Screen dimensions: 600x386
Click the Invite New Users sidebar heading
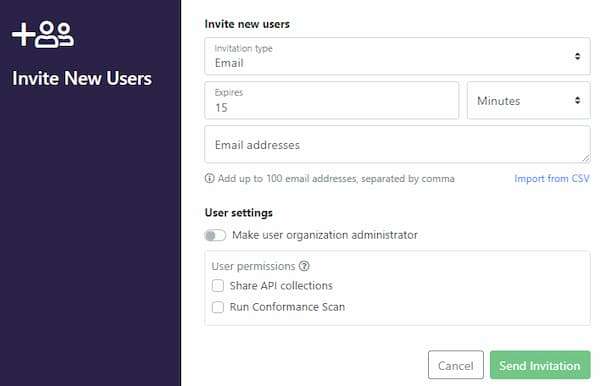point(82,78)
